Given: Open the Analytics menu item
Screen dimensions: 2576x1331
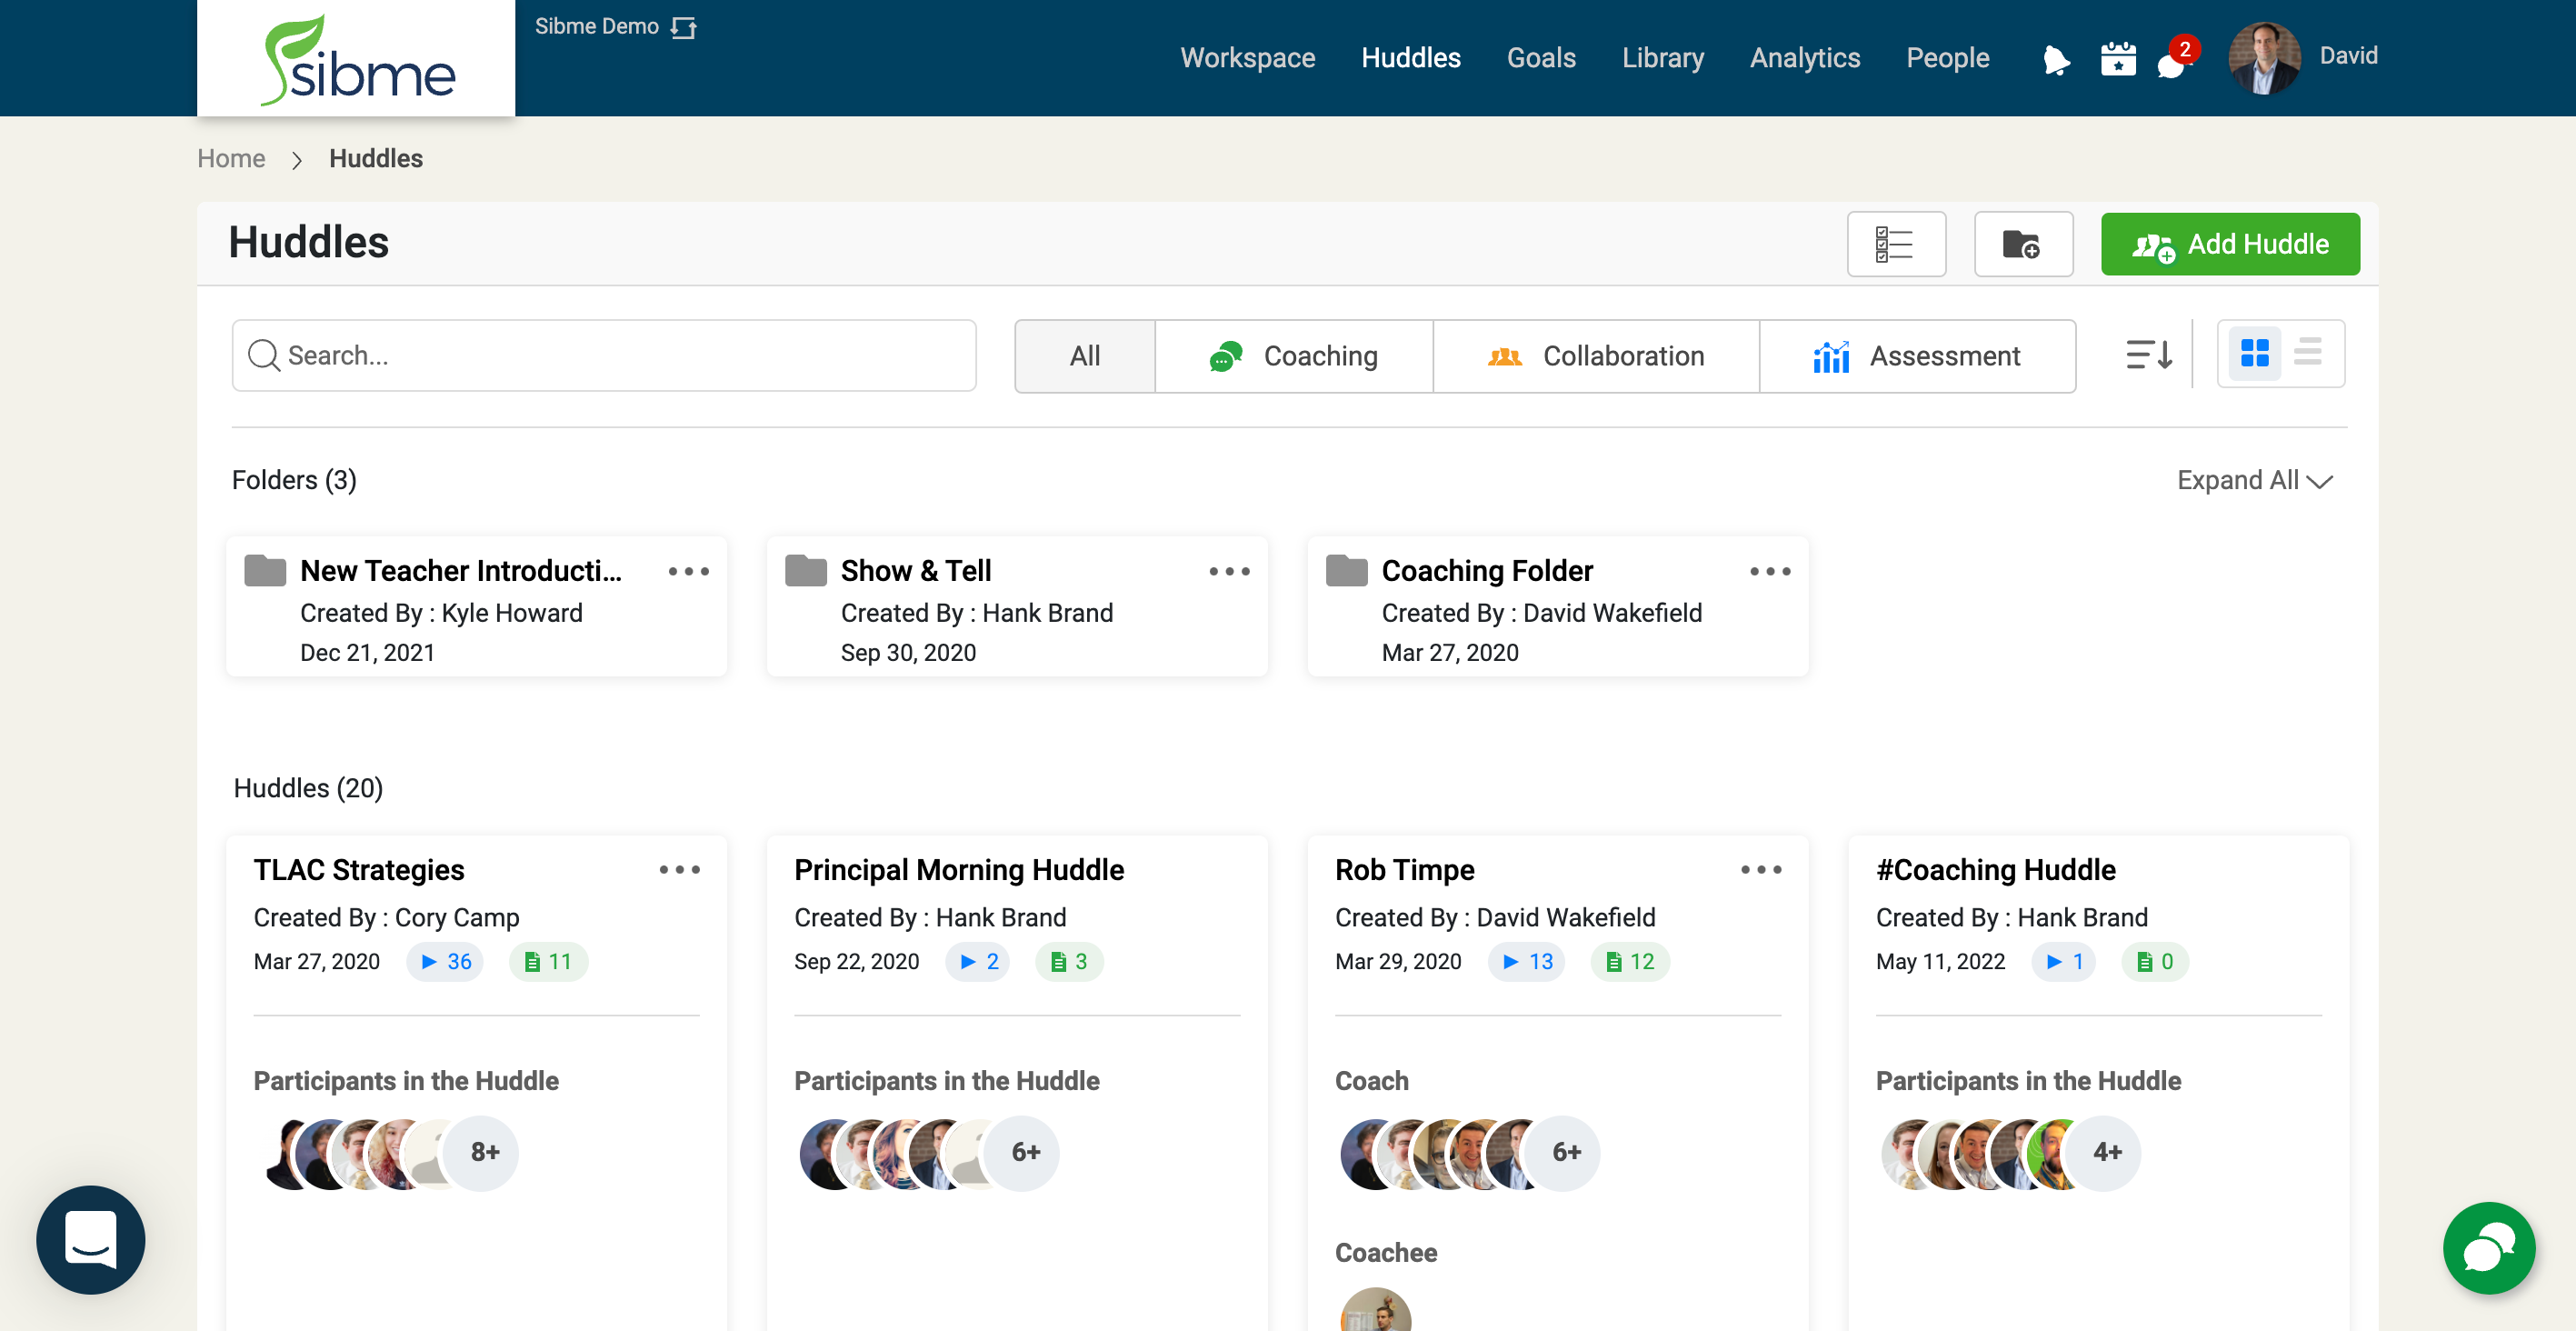Looking at the screenshot, I should [1804, 58].
